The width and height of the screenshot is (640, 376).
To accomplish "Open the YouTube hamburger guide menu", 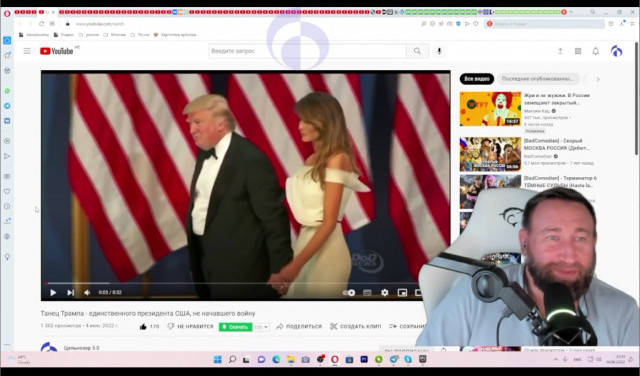I will point(27,51).
